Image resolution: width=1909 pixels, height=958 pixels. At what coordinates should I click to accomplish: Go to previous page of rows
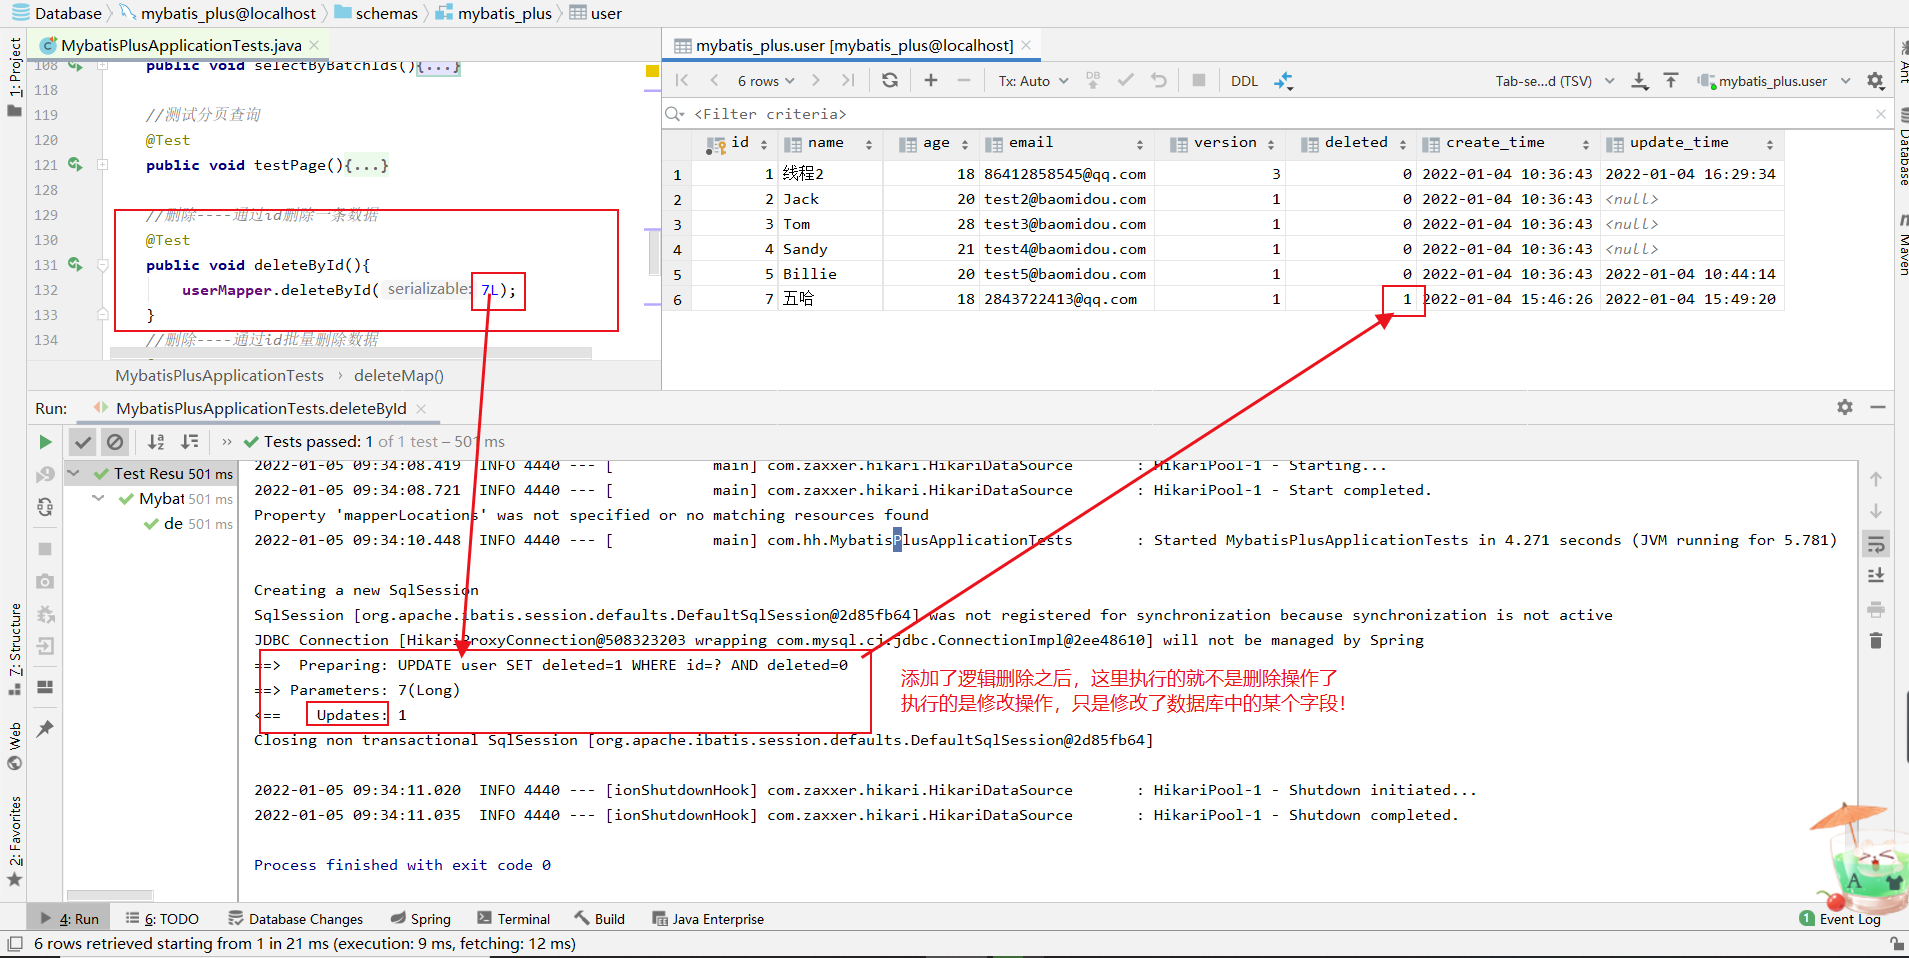714,81
